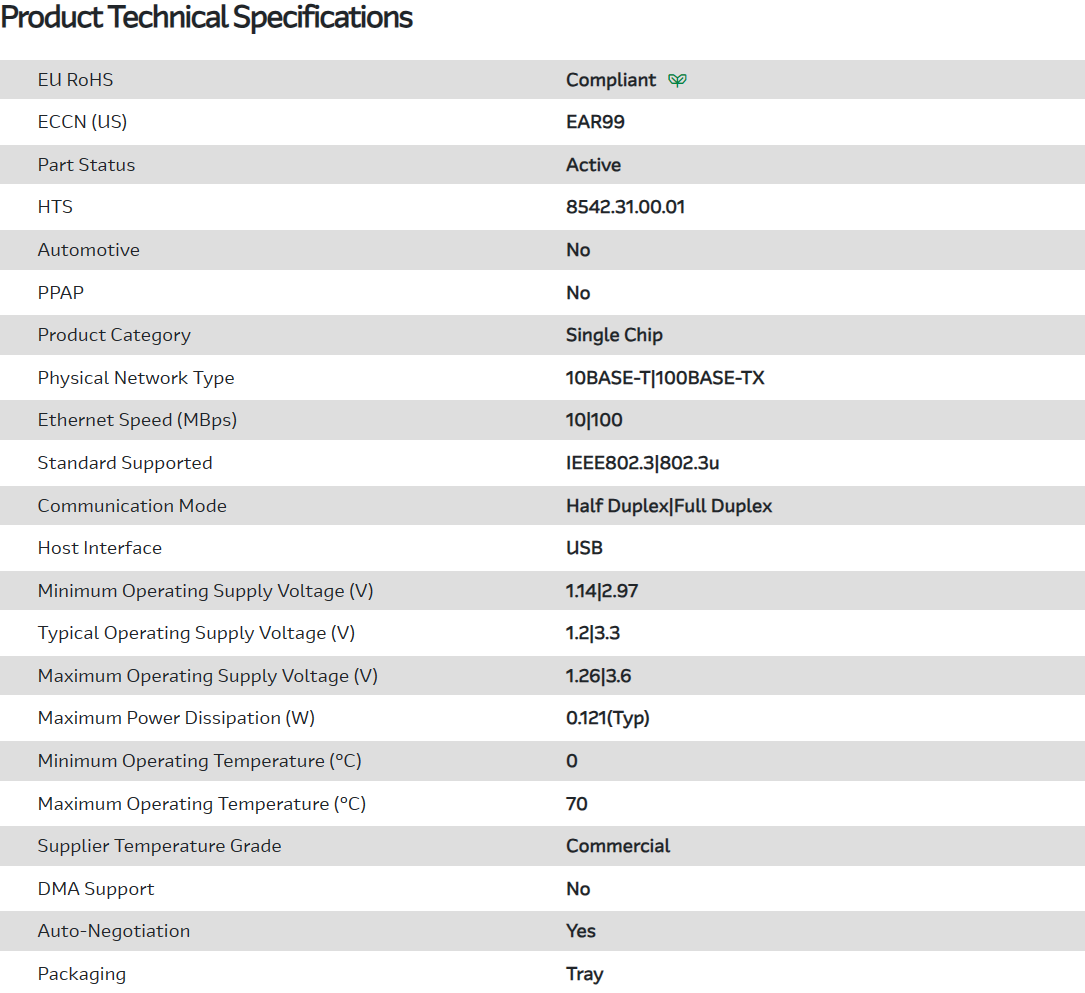Click the Packaging 'Tray' value

tap(585, 974)
